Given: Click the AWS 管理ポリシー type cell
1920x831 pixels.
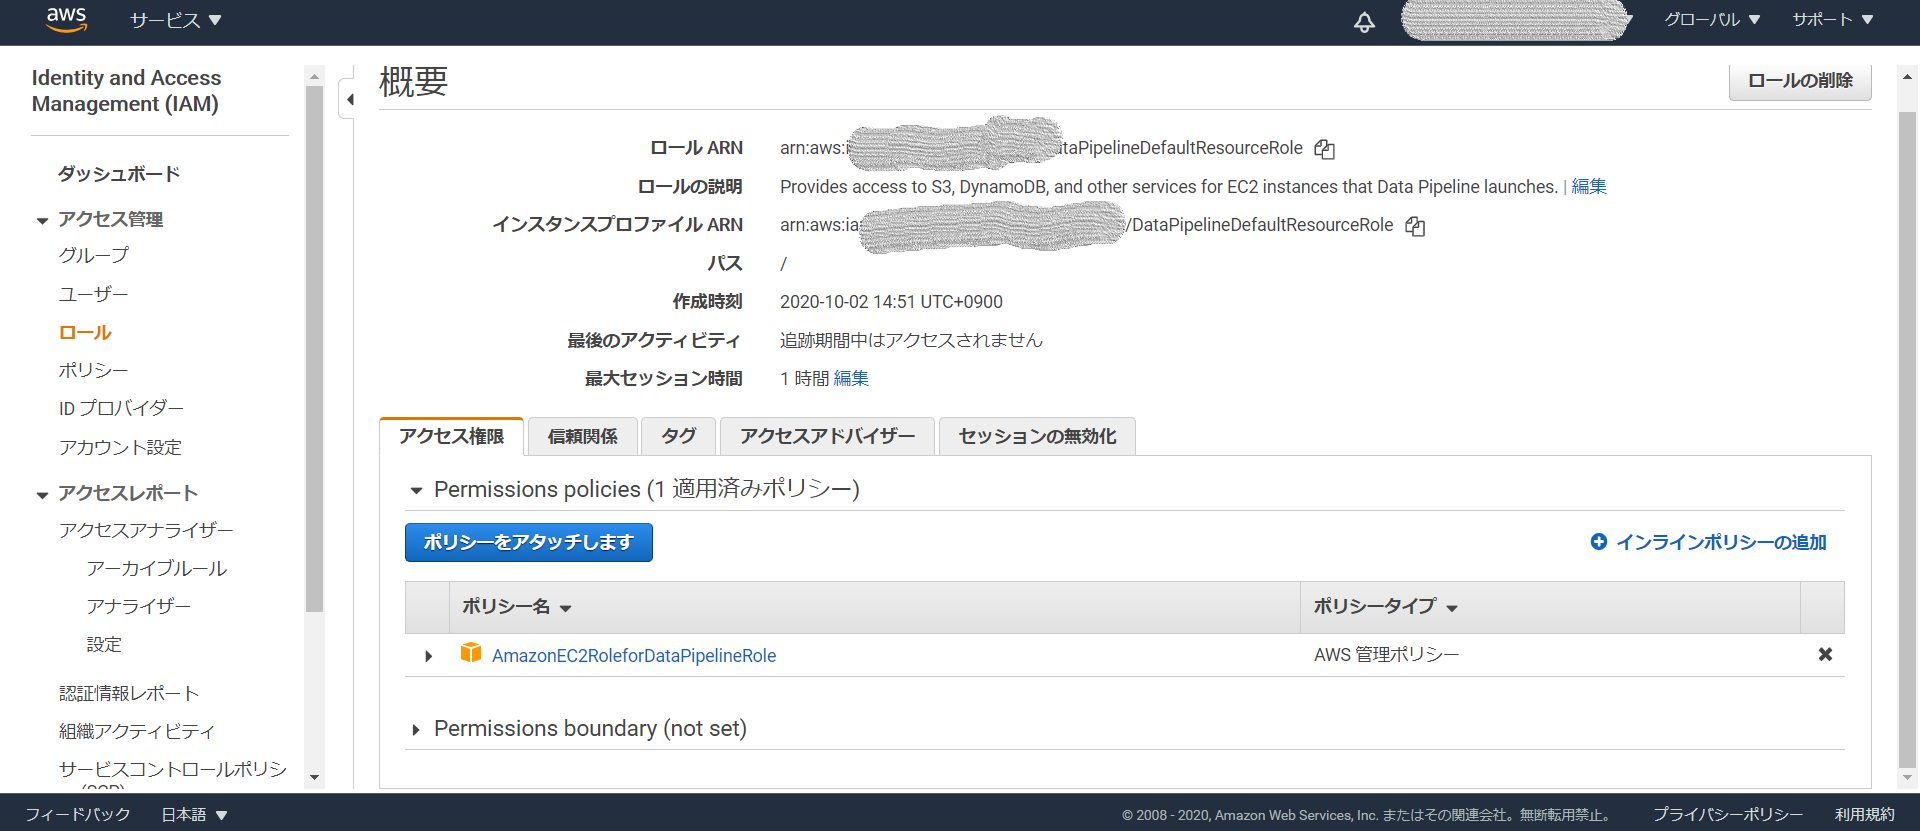Looking at the screenshot, I should pyautogui.click(x=1387, y=655).
